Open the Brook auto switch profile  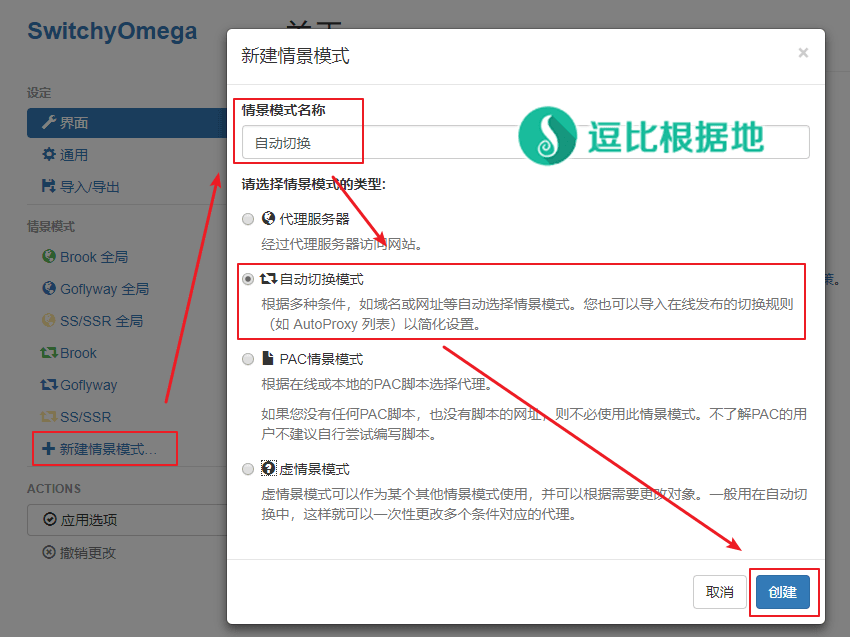click(78, 353)
